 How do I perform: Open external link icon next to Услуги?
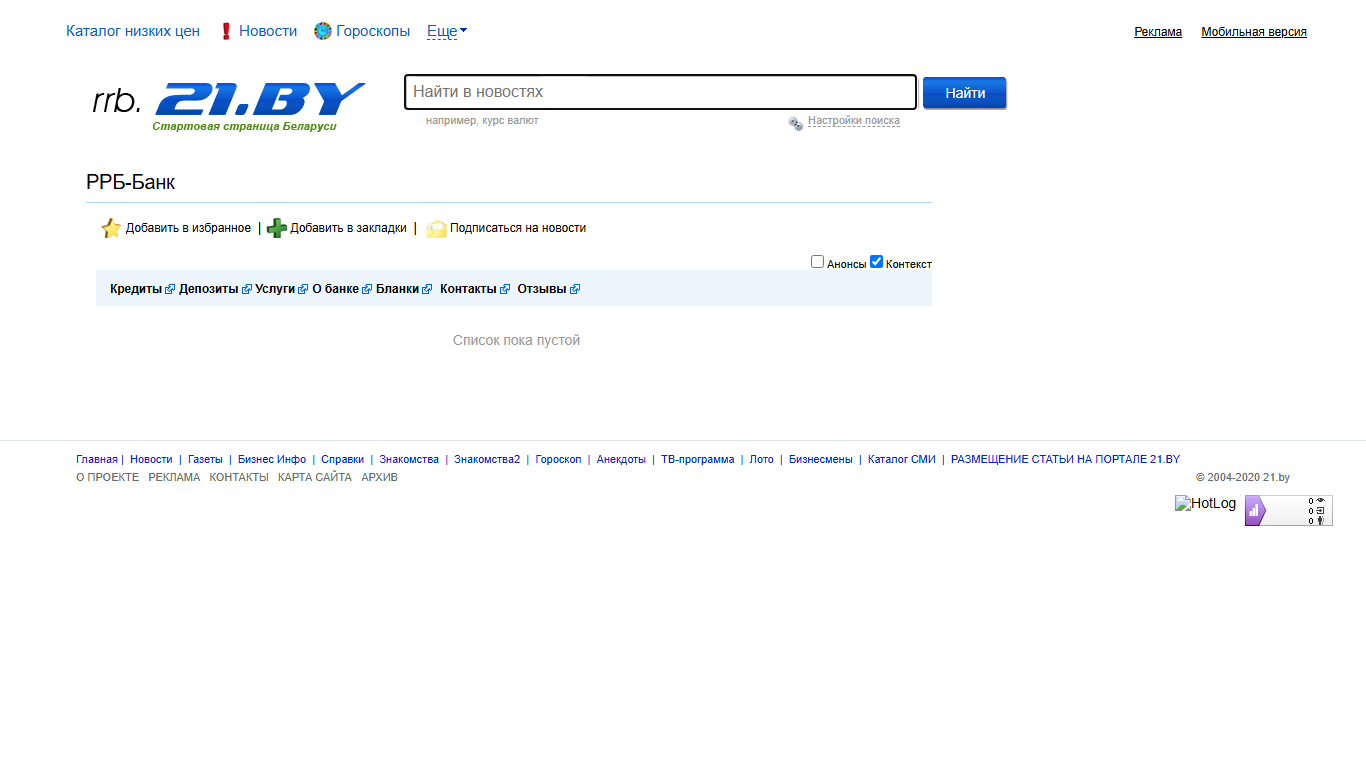[x=303, y=289]
